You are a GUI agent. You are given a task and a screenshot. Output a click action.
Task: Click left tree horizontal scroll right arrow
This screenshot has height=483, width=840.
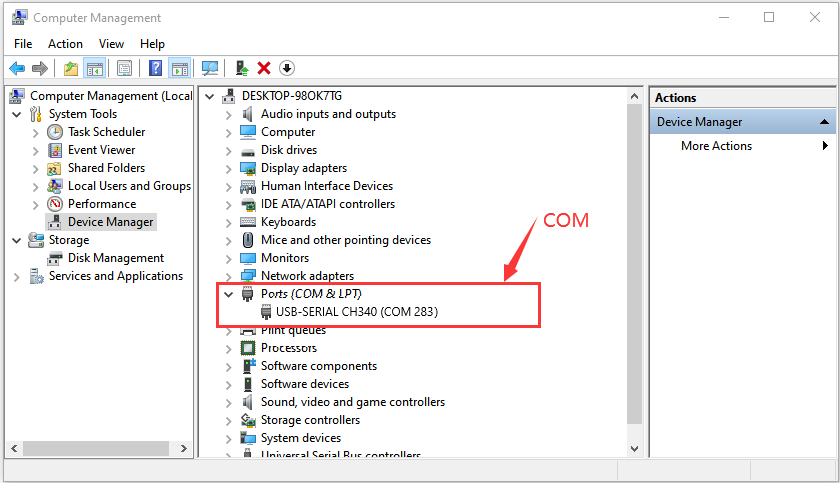[184, 448]
